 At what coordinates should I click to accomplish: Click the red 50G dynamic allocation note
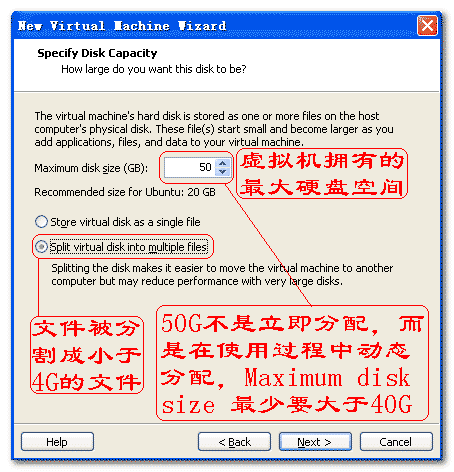pos(292,363)
